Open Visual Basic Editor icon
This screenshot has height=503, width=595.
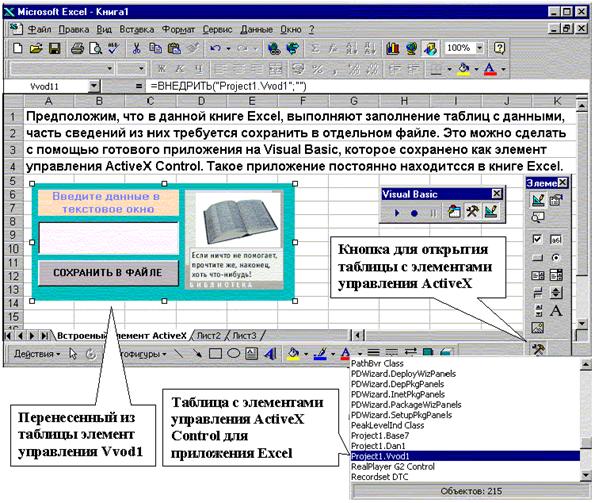454,212
